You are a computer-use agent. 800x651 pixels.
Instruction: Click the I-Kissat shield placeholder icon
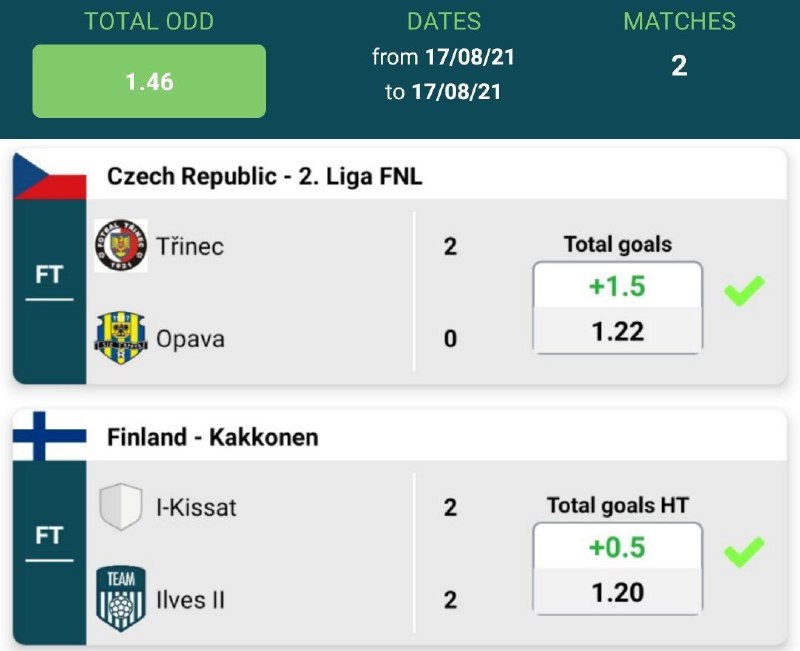click(x=121, y=506)
